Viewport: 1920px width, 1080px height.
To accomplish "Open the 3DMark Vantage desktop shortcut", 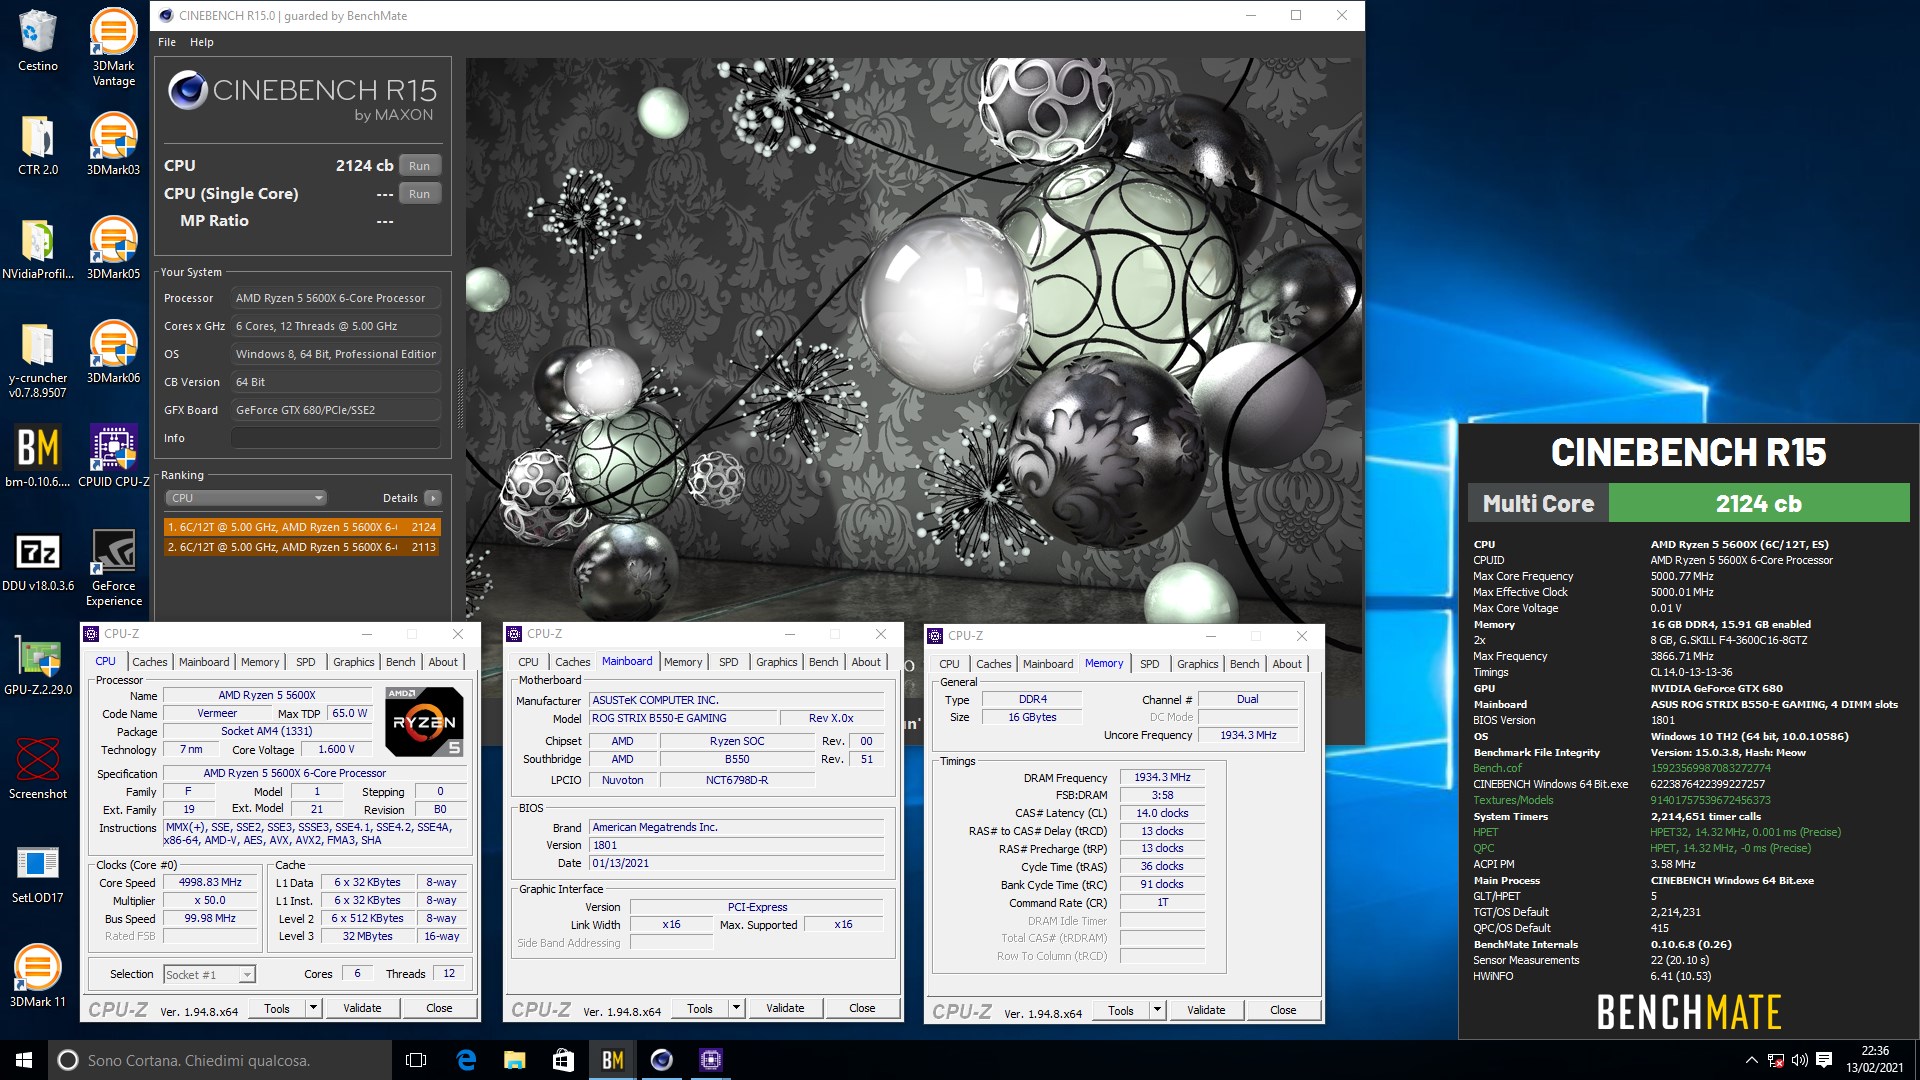I will tap(113, 47).
